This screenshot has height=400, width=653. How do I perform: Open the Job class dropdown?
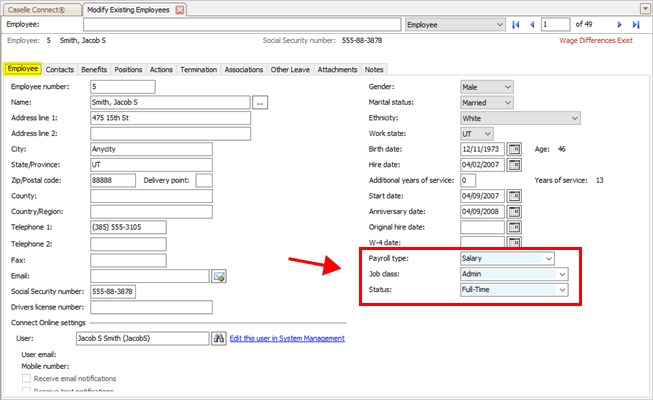(x=562, y=274)
